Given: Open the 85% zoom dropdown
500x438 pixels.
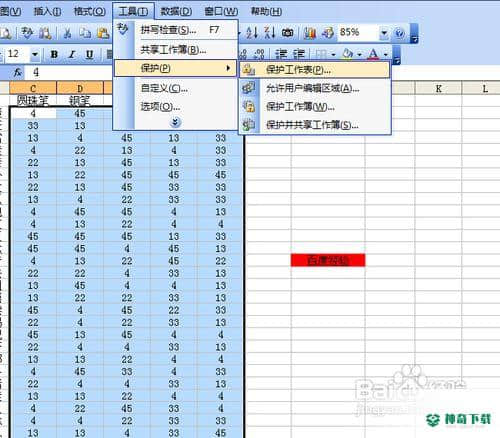Looking at the screenshot, I should point(384,33).
